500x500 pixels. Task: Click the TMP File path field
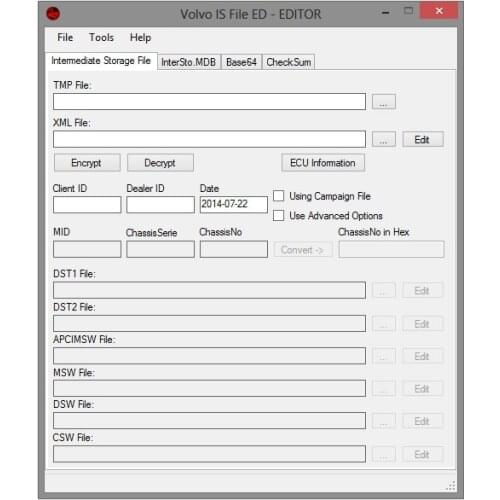209,102
